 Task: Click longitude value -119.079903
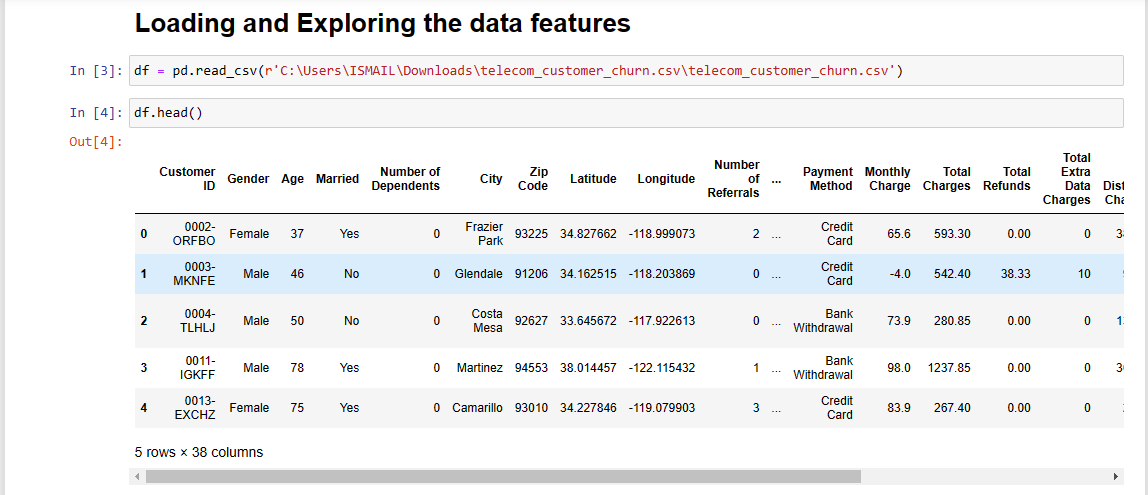pyautogui.click(x=662, y=408)
